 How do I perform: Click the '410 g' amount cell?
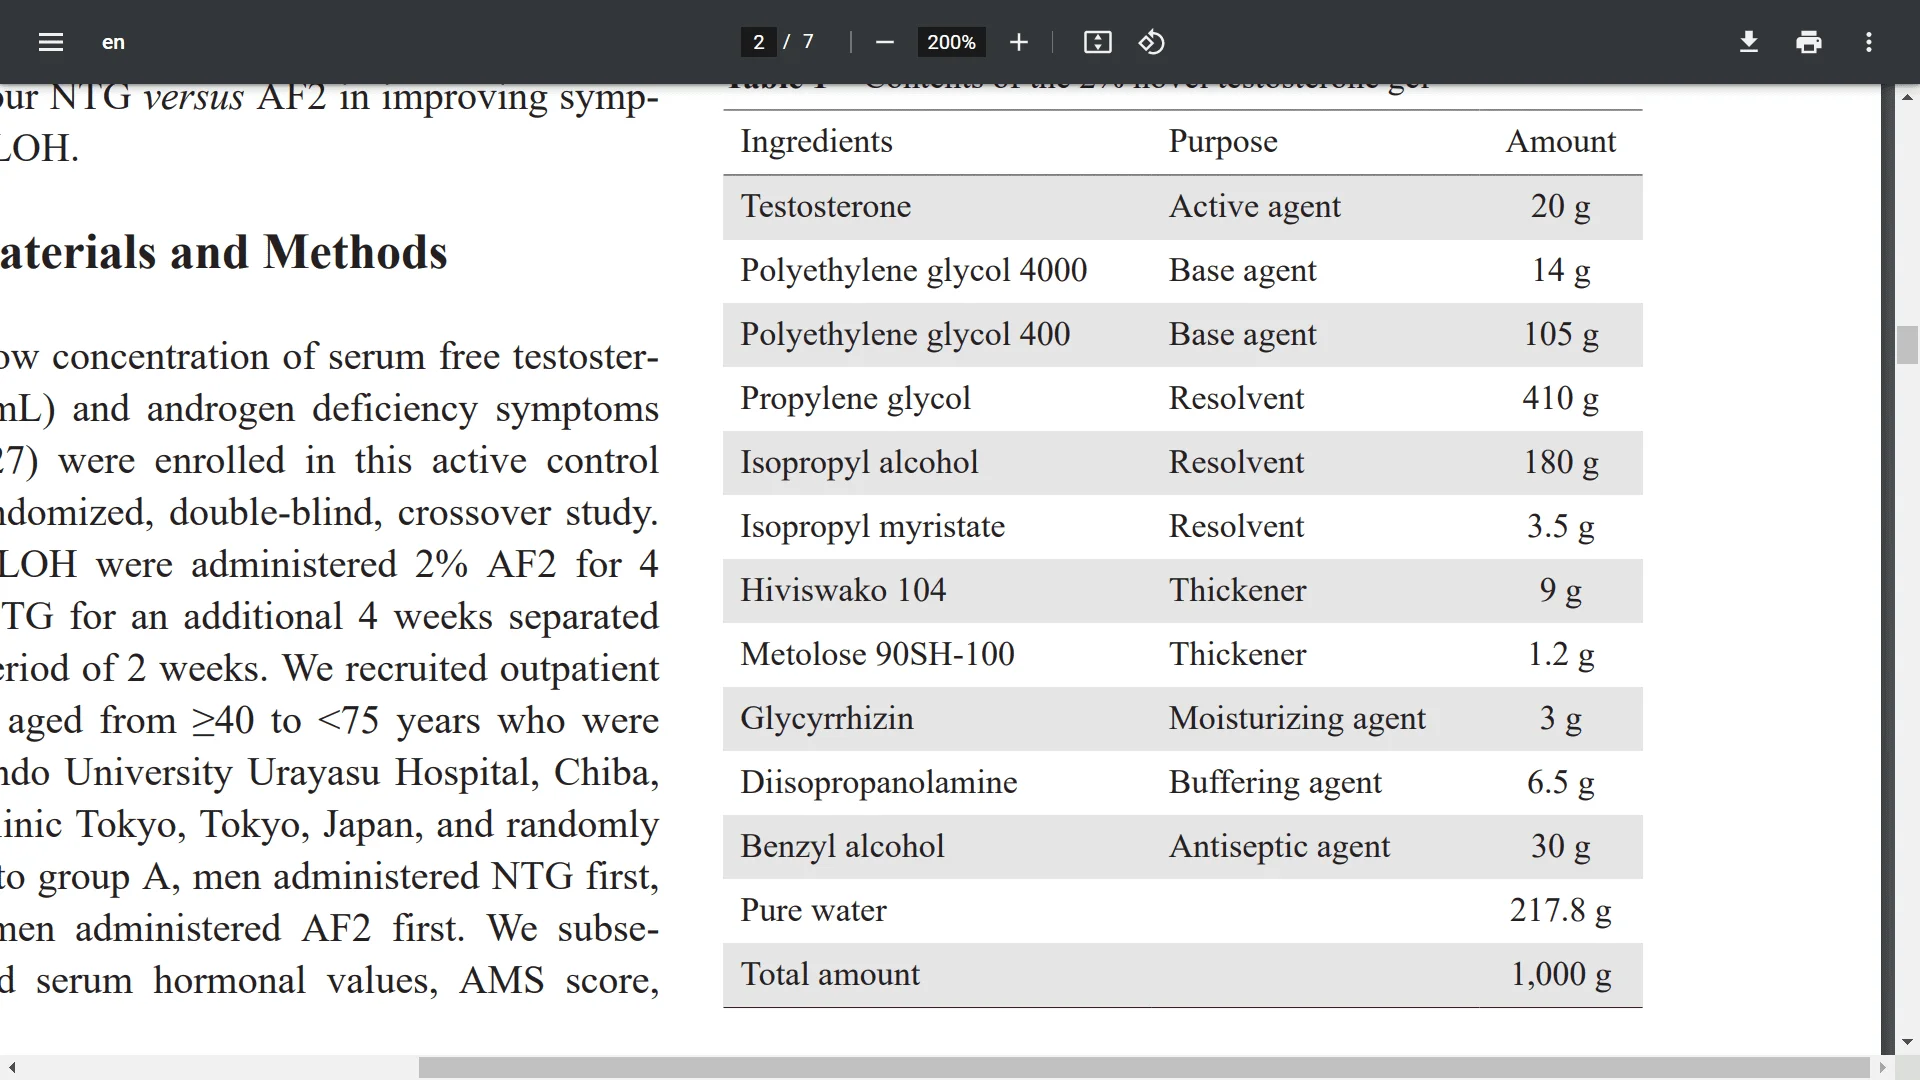pyautogui.click(x=1560, y=399)
